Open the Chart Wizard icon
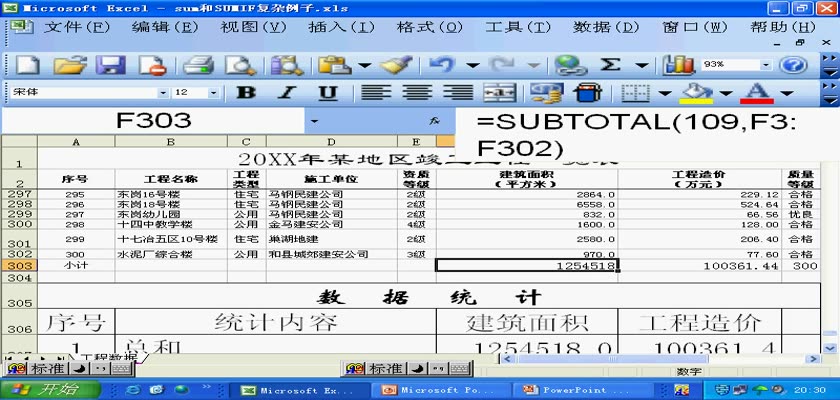Image resolution: width=840 pixels, height=400 pixels. [x=679, y=65]
